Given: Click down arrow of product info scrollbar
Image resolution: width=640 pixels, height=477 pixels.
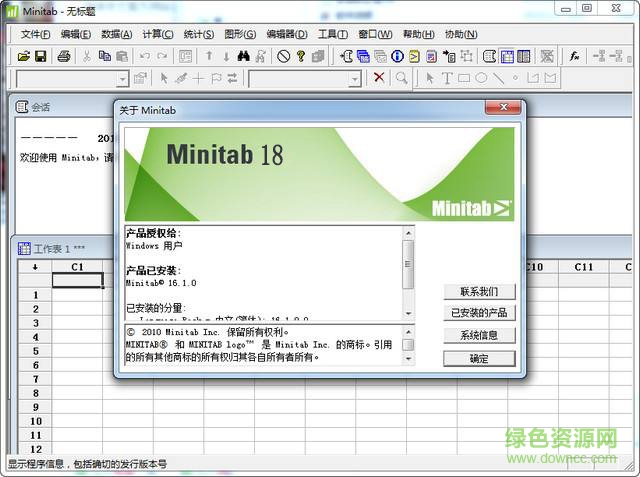Looking at the screenshot, I should [408, 313].
